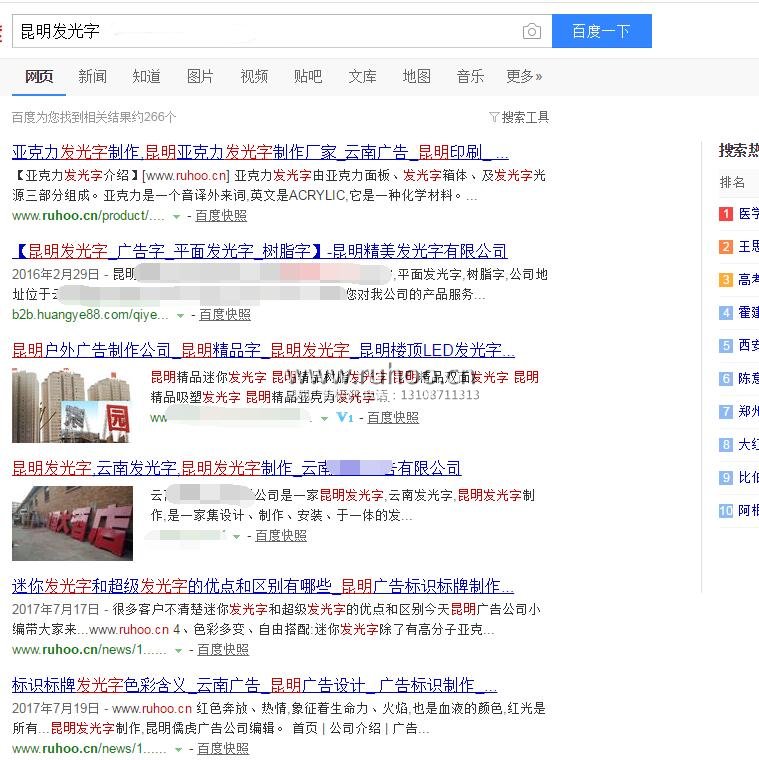Open 百度快照 of the 大酒店 thumbnail result
The width and height of the screenshot is (759, 760).
coord(281,536)
